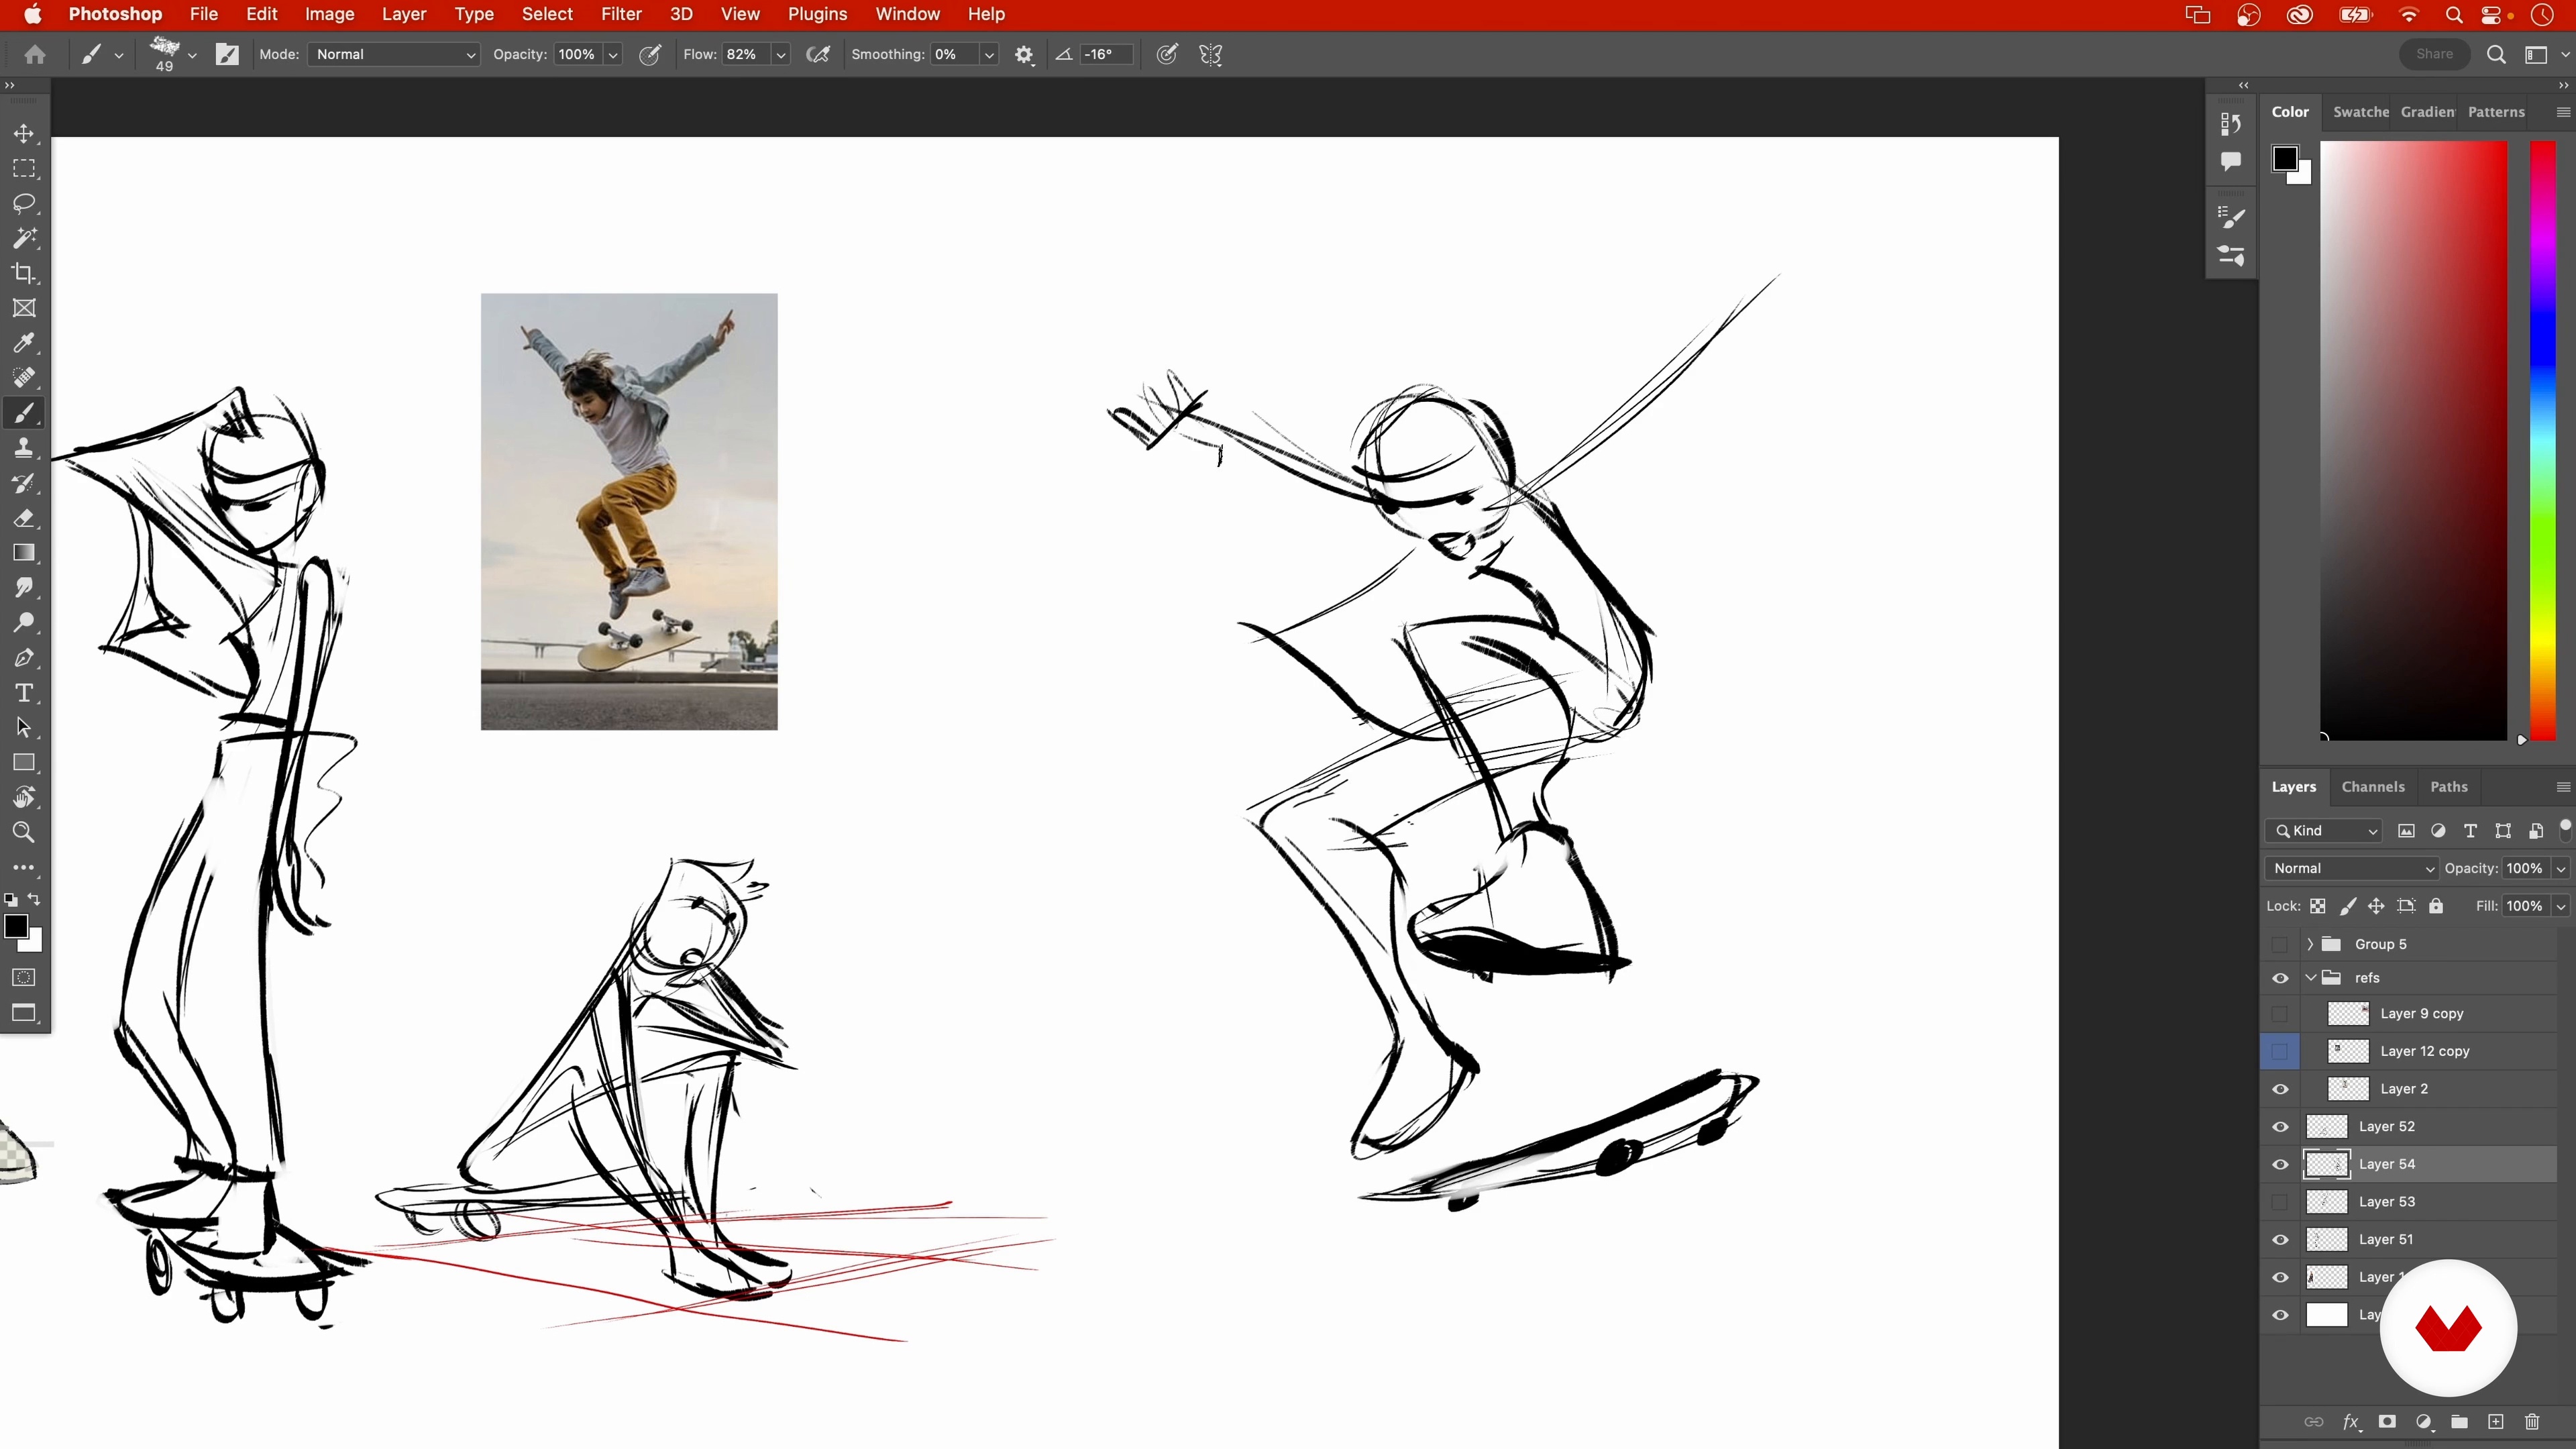The image size is (2576, 1449).
Task: Click the Home button in options bar
Action: [x=35, y=55]
